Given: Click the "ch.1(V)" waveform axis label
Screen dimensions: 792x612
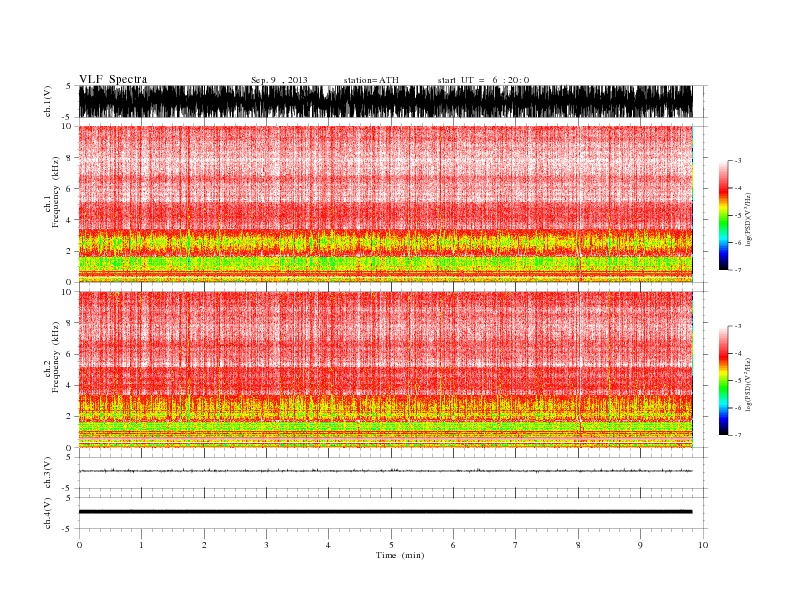Looking at the screenshot, I should (47, 101).
